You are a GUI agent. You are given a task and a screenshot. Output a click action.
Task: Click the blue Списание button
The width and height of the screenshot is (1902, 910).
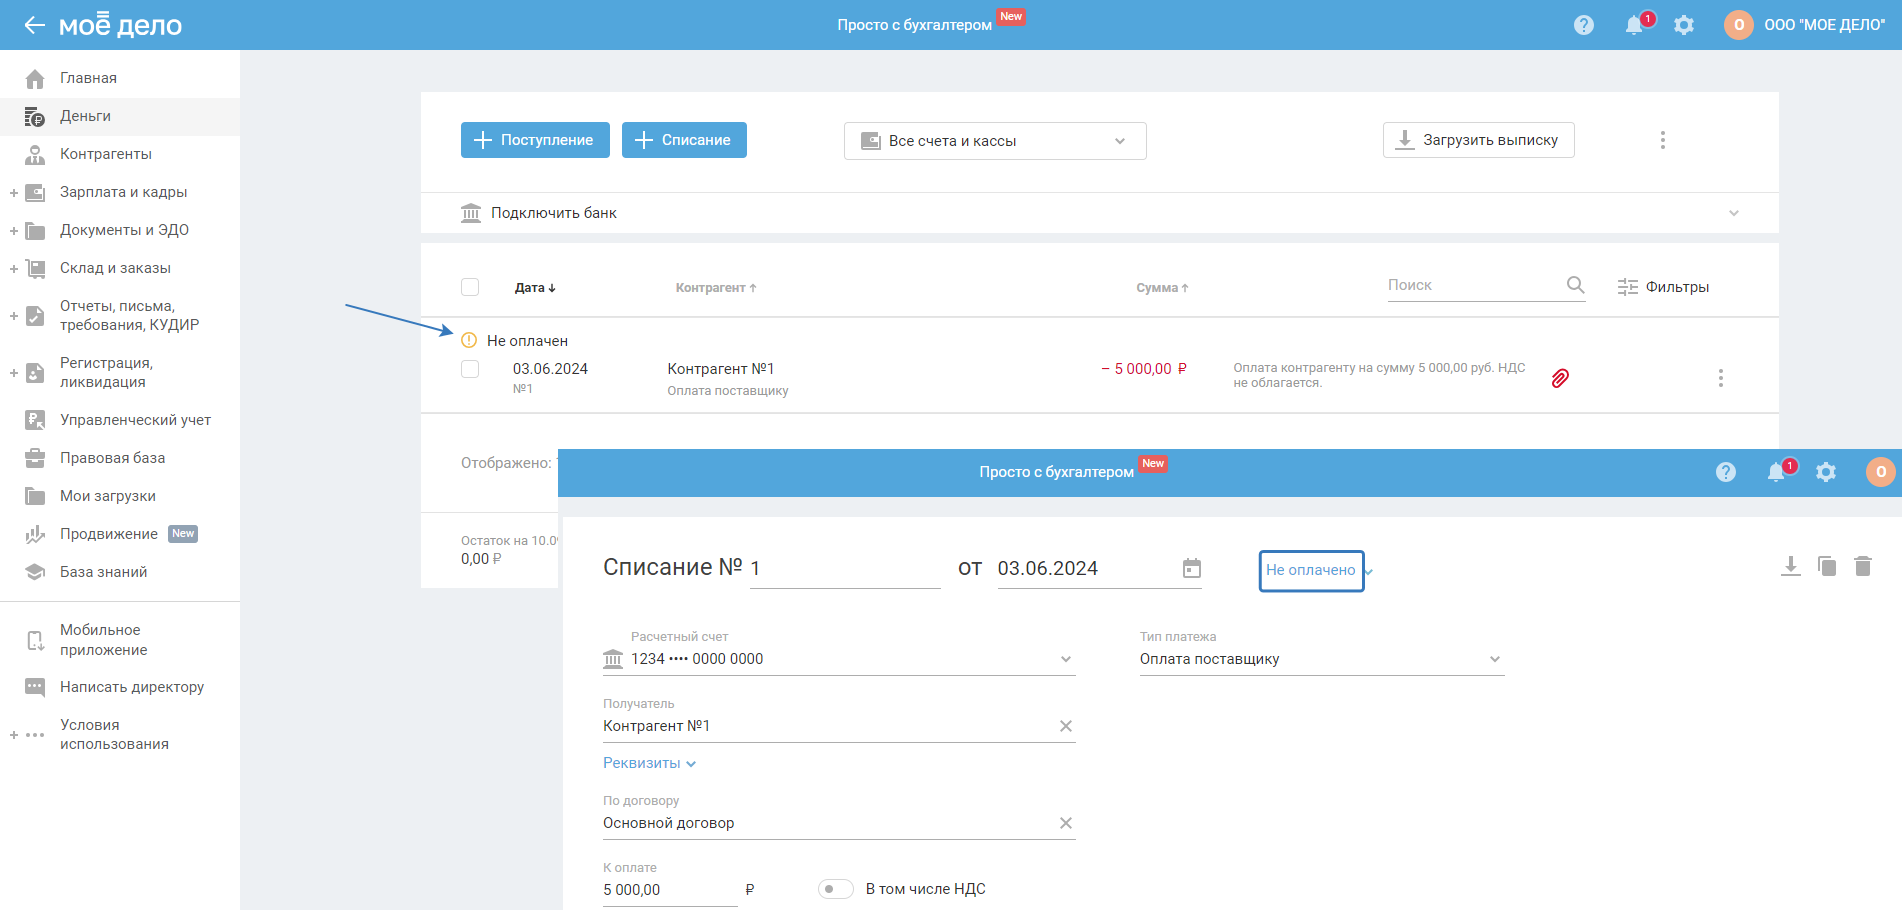pos(684,140)
